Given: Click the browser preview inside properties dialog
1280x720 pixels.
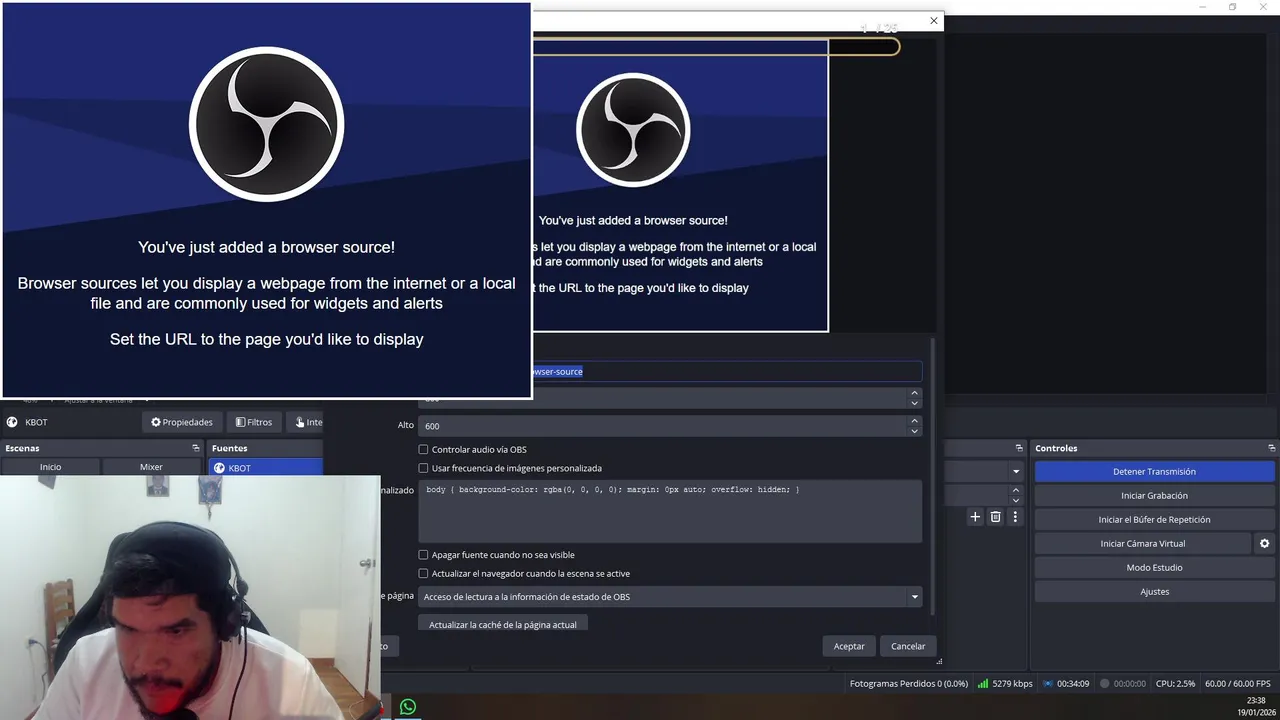Looking at the screenshot, I should [680, 186].
